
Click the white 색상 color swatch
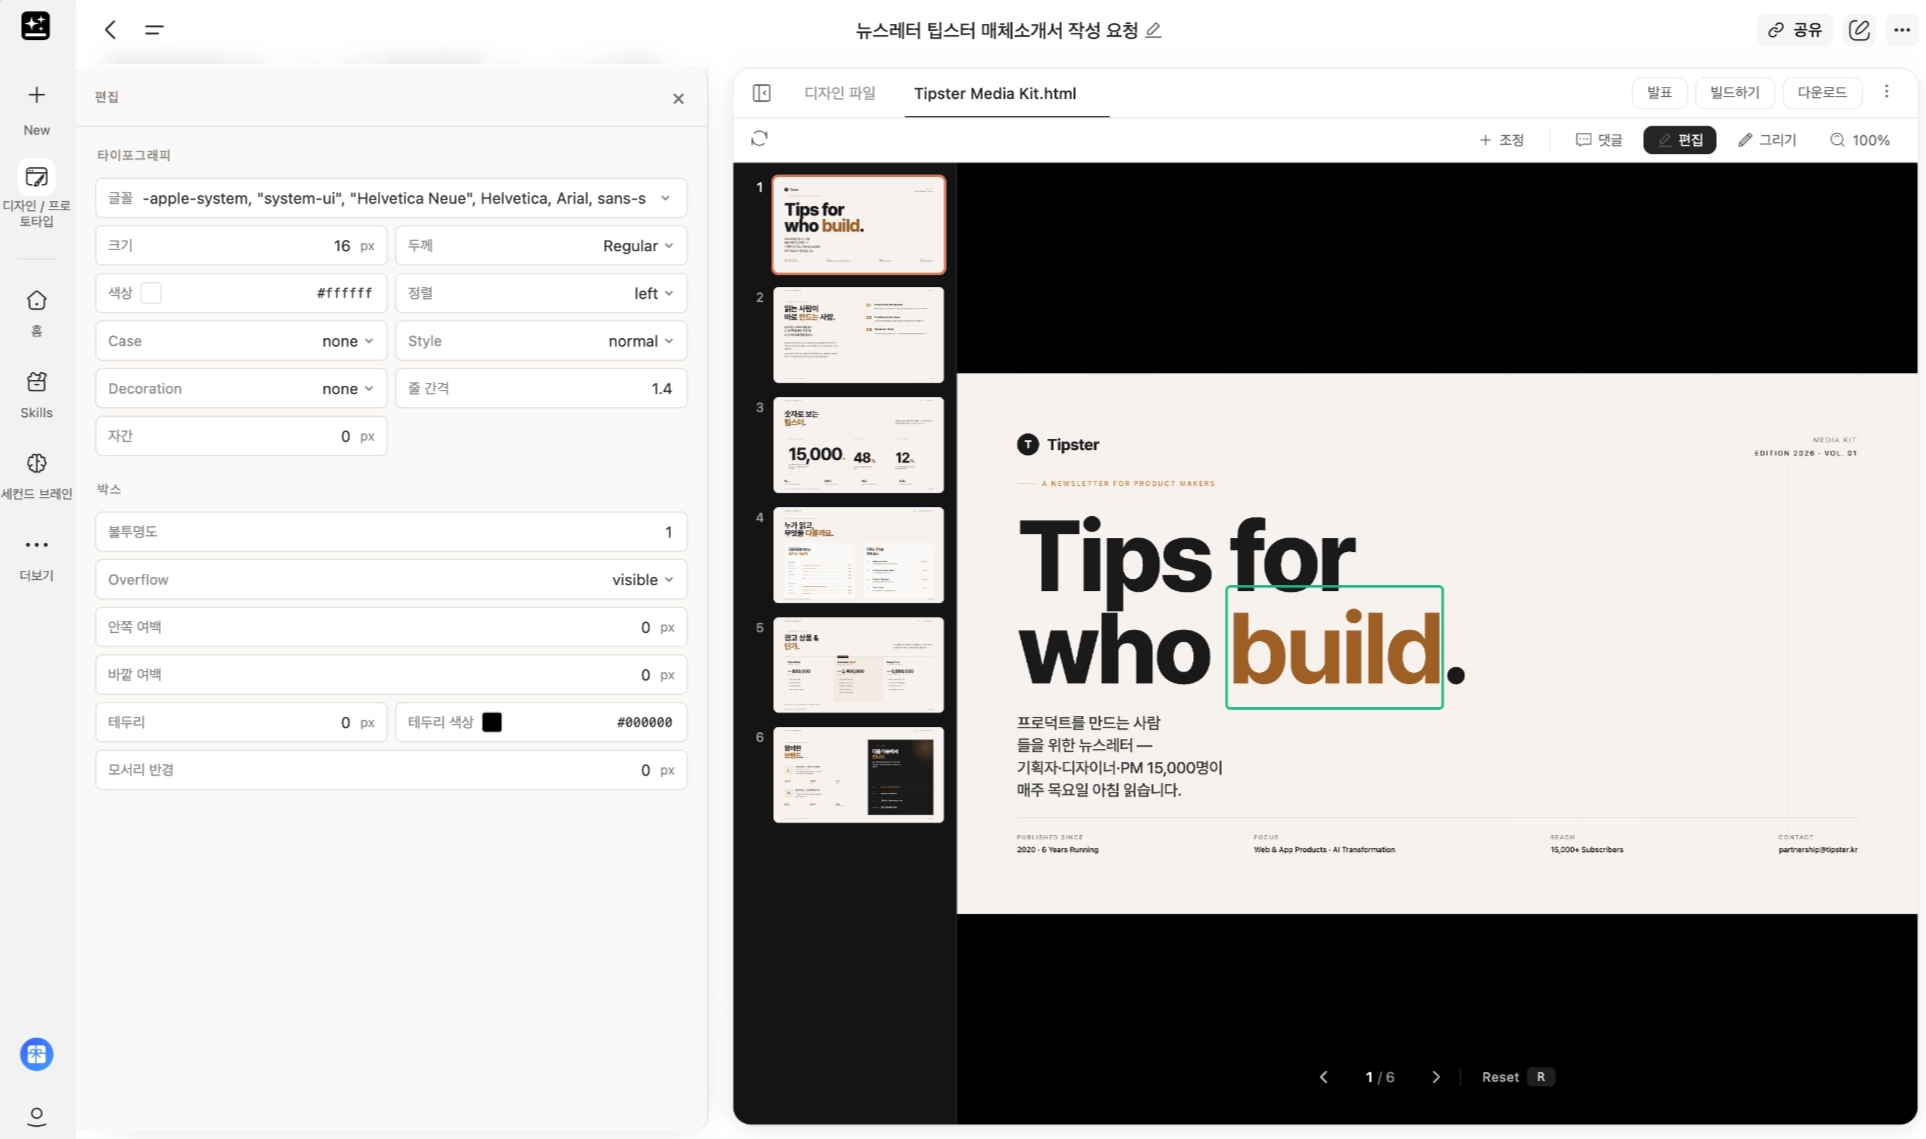point(152,293)
